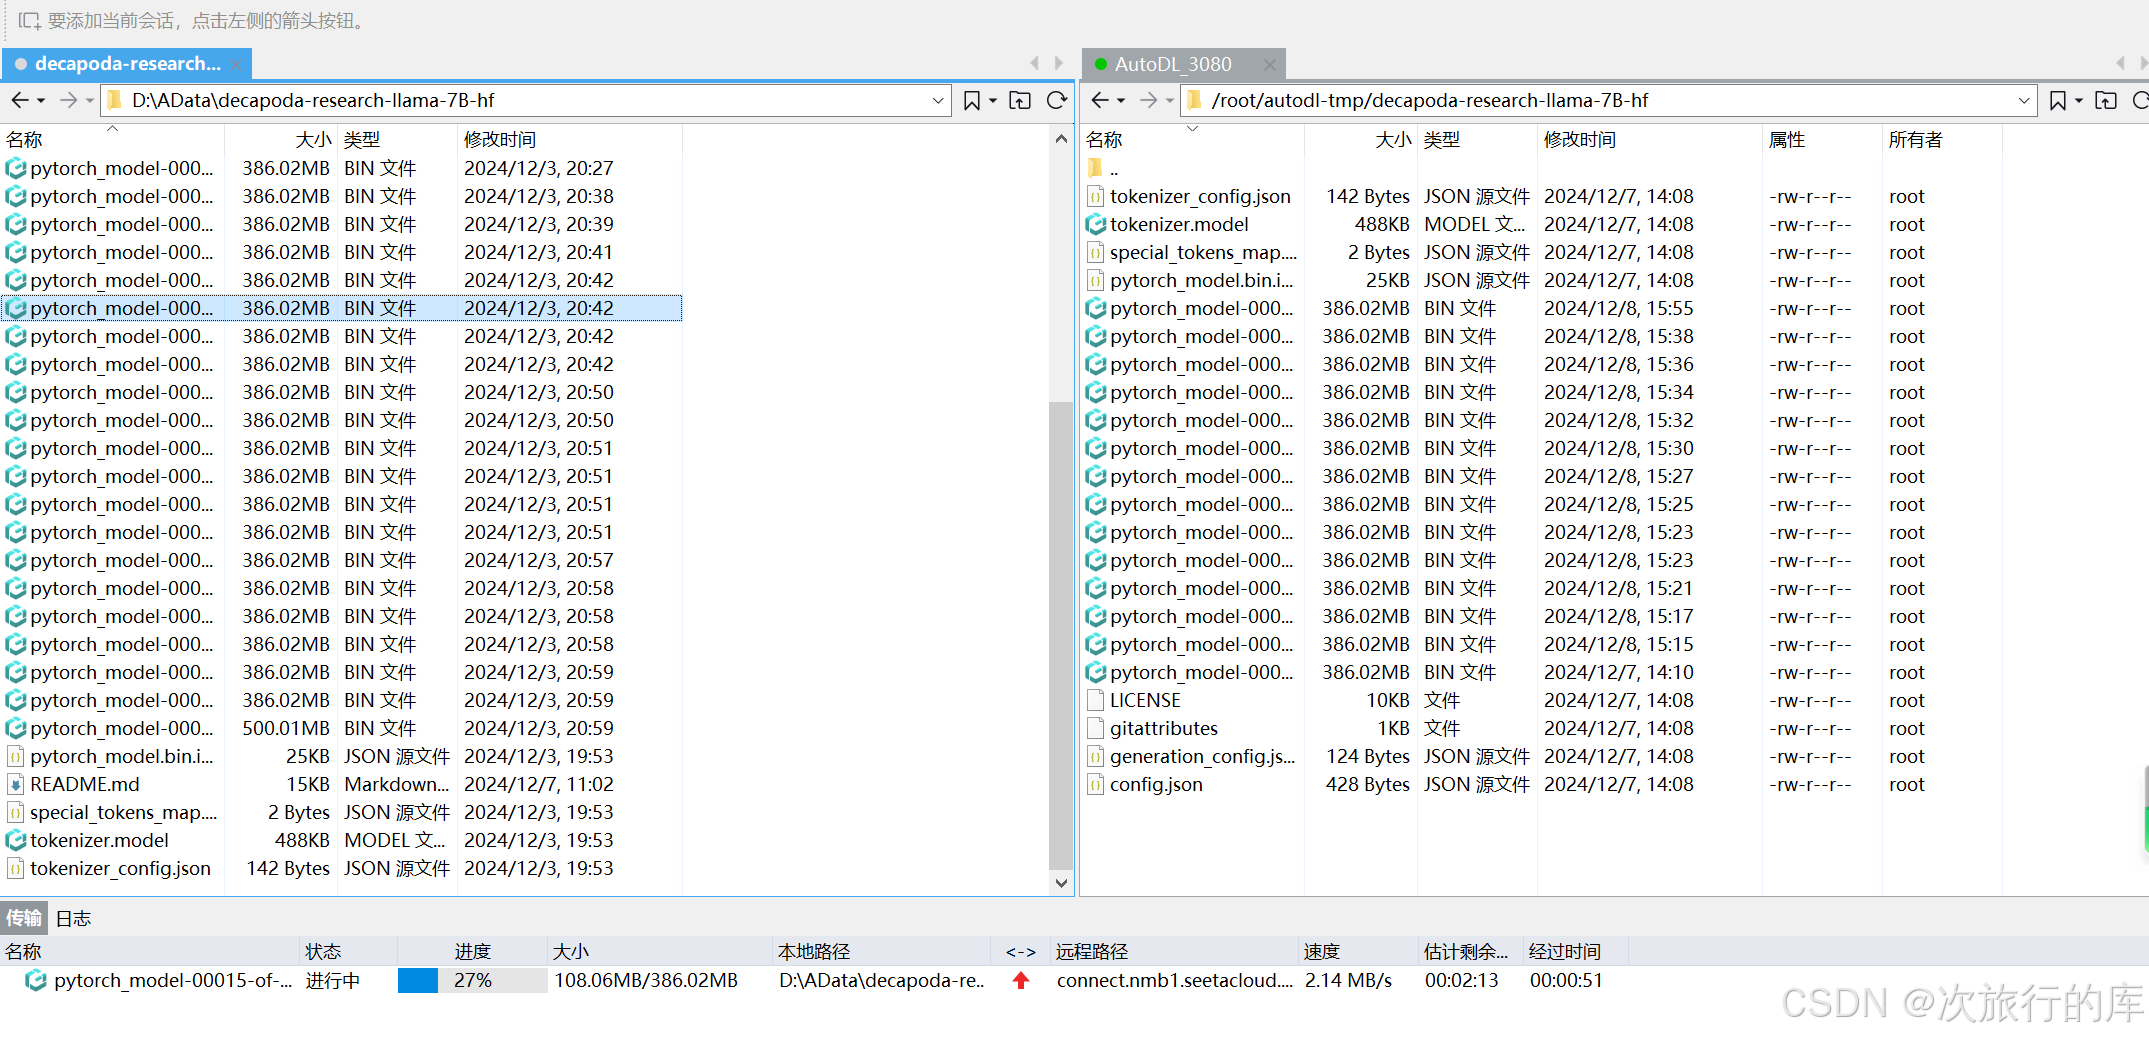
Task: Switch to decapoda-research local tab
Action: 127,64
